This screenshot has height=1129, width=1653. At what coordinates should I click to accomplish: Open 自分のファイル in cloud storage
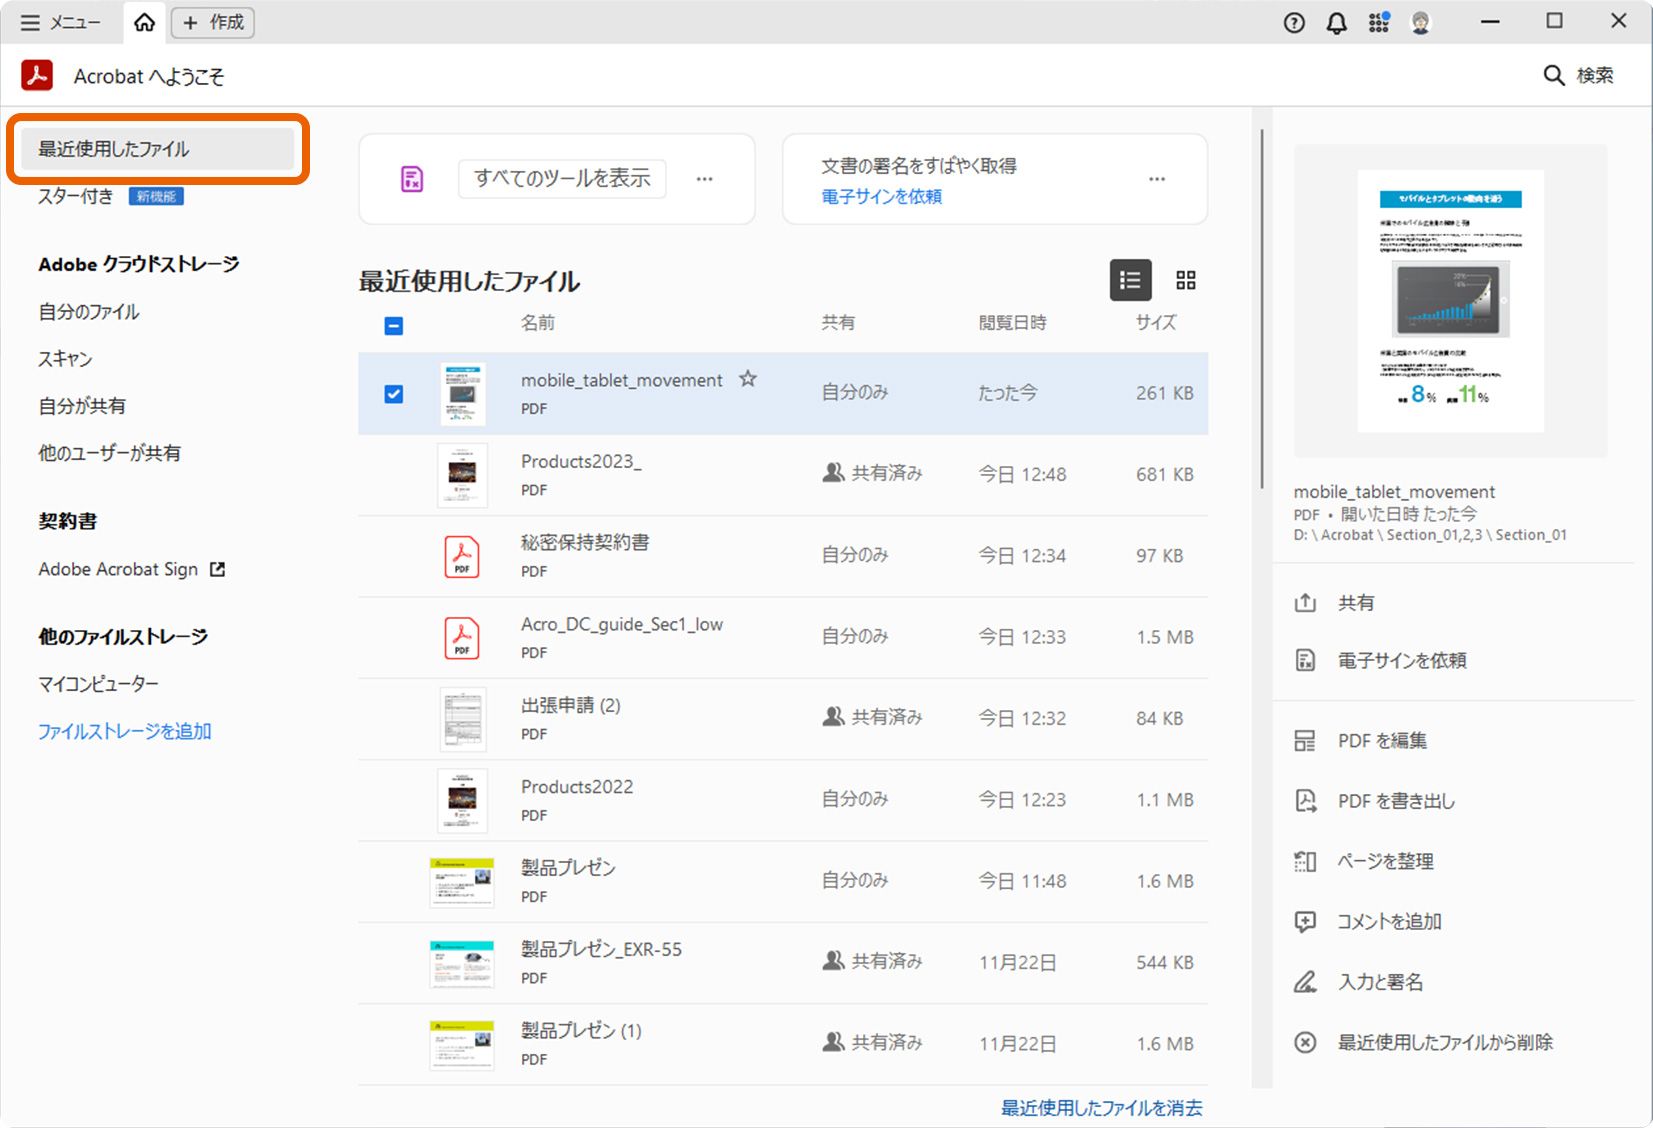(x=89, y=312)
